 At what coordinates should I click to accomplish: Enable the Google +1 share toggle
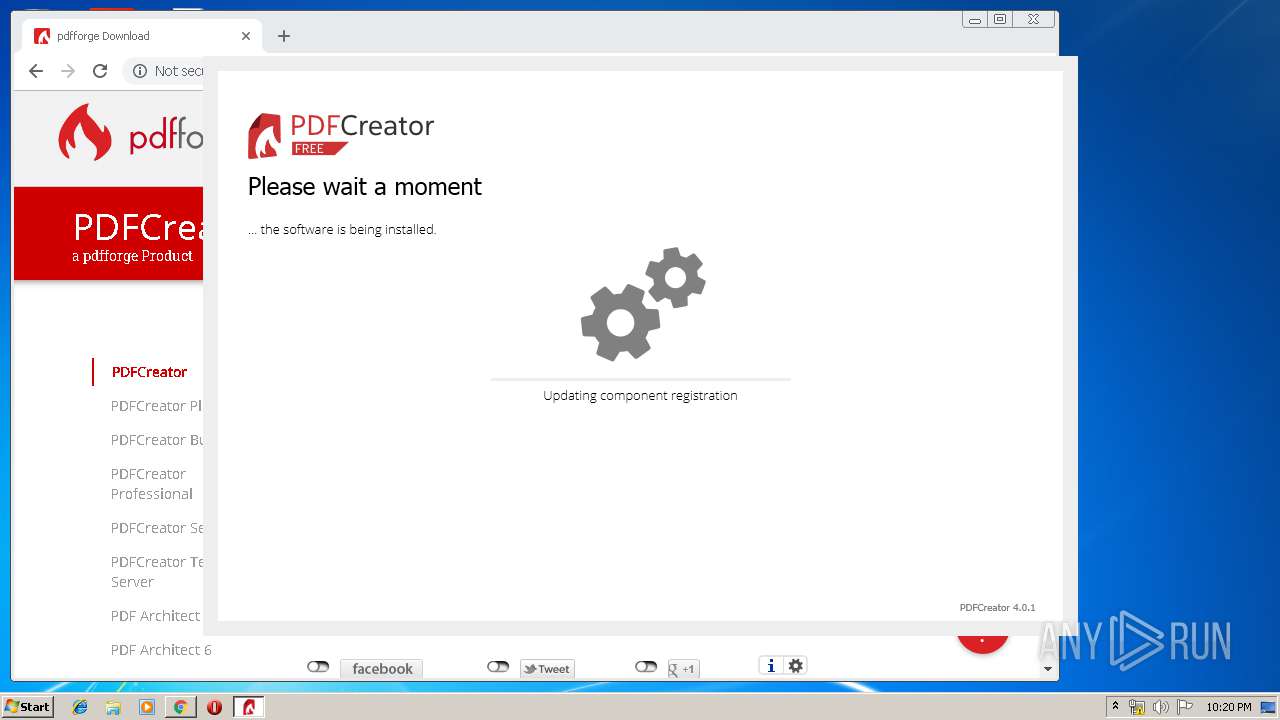646,667
